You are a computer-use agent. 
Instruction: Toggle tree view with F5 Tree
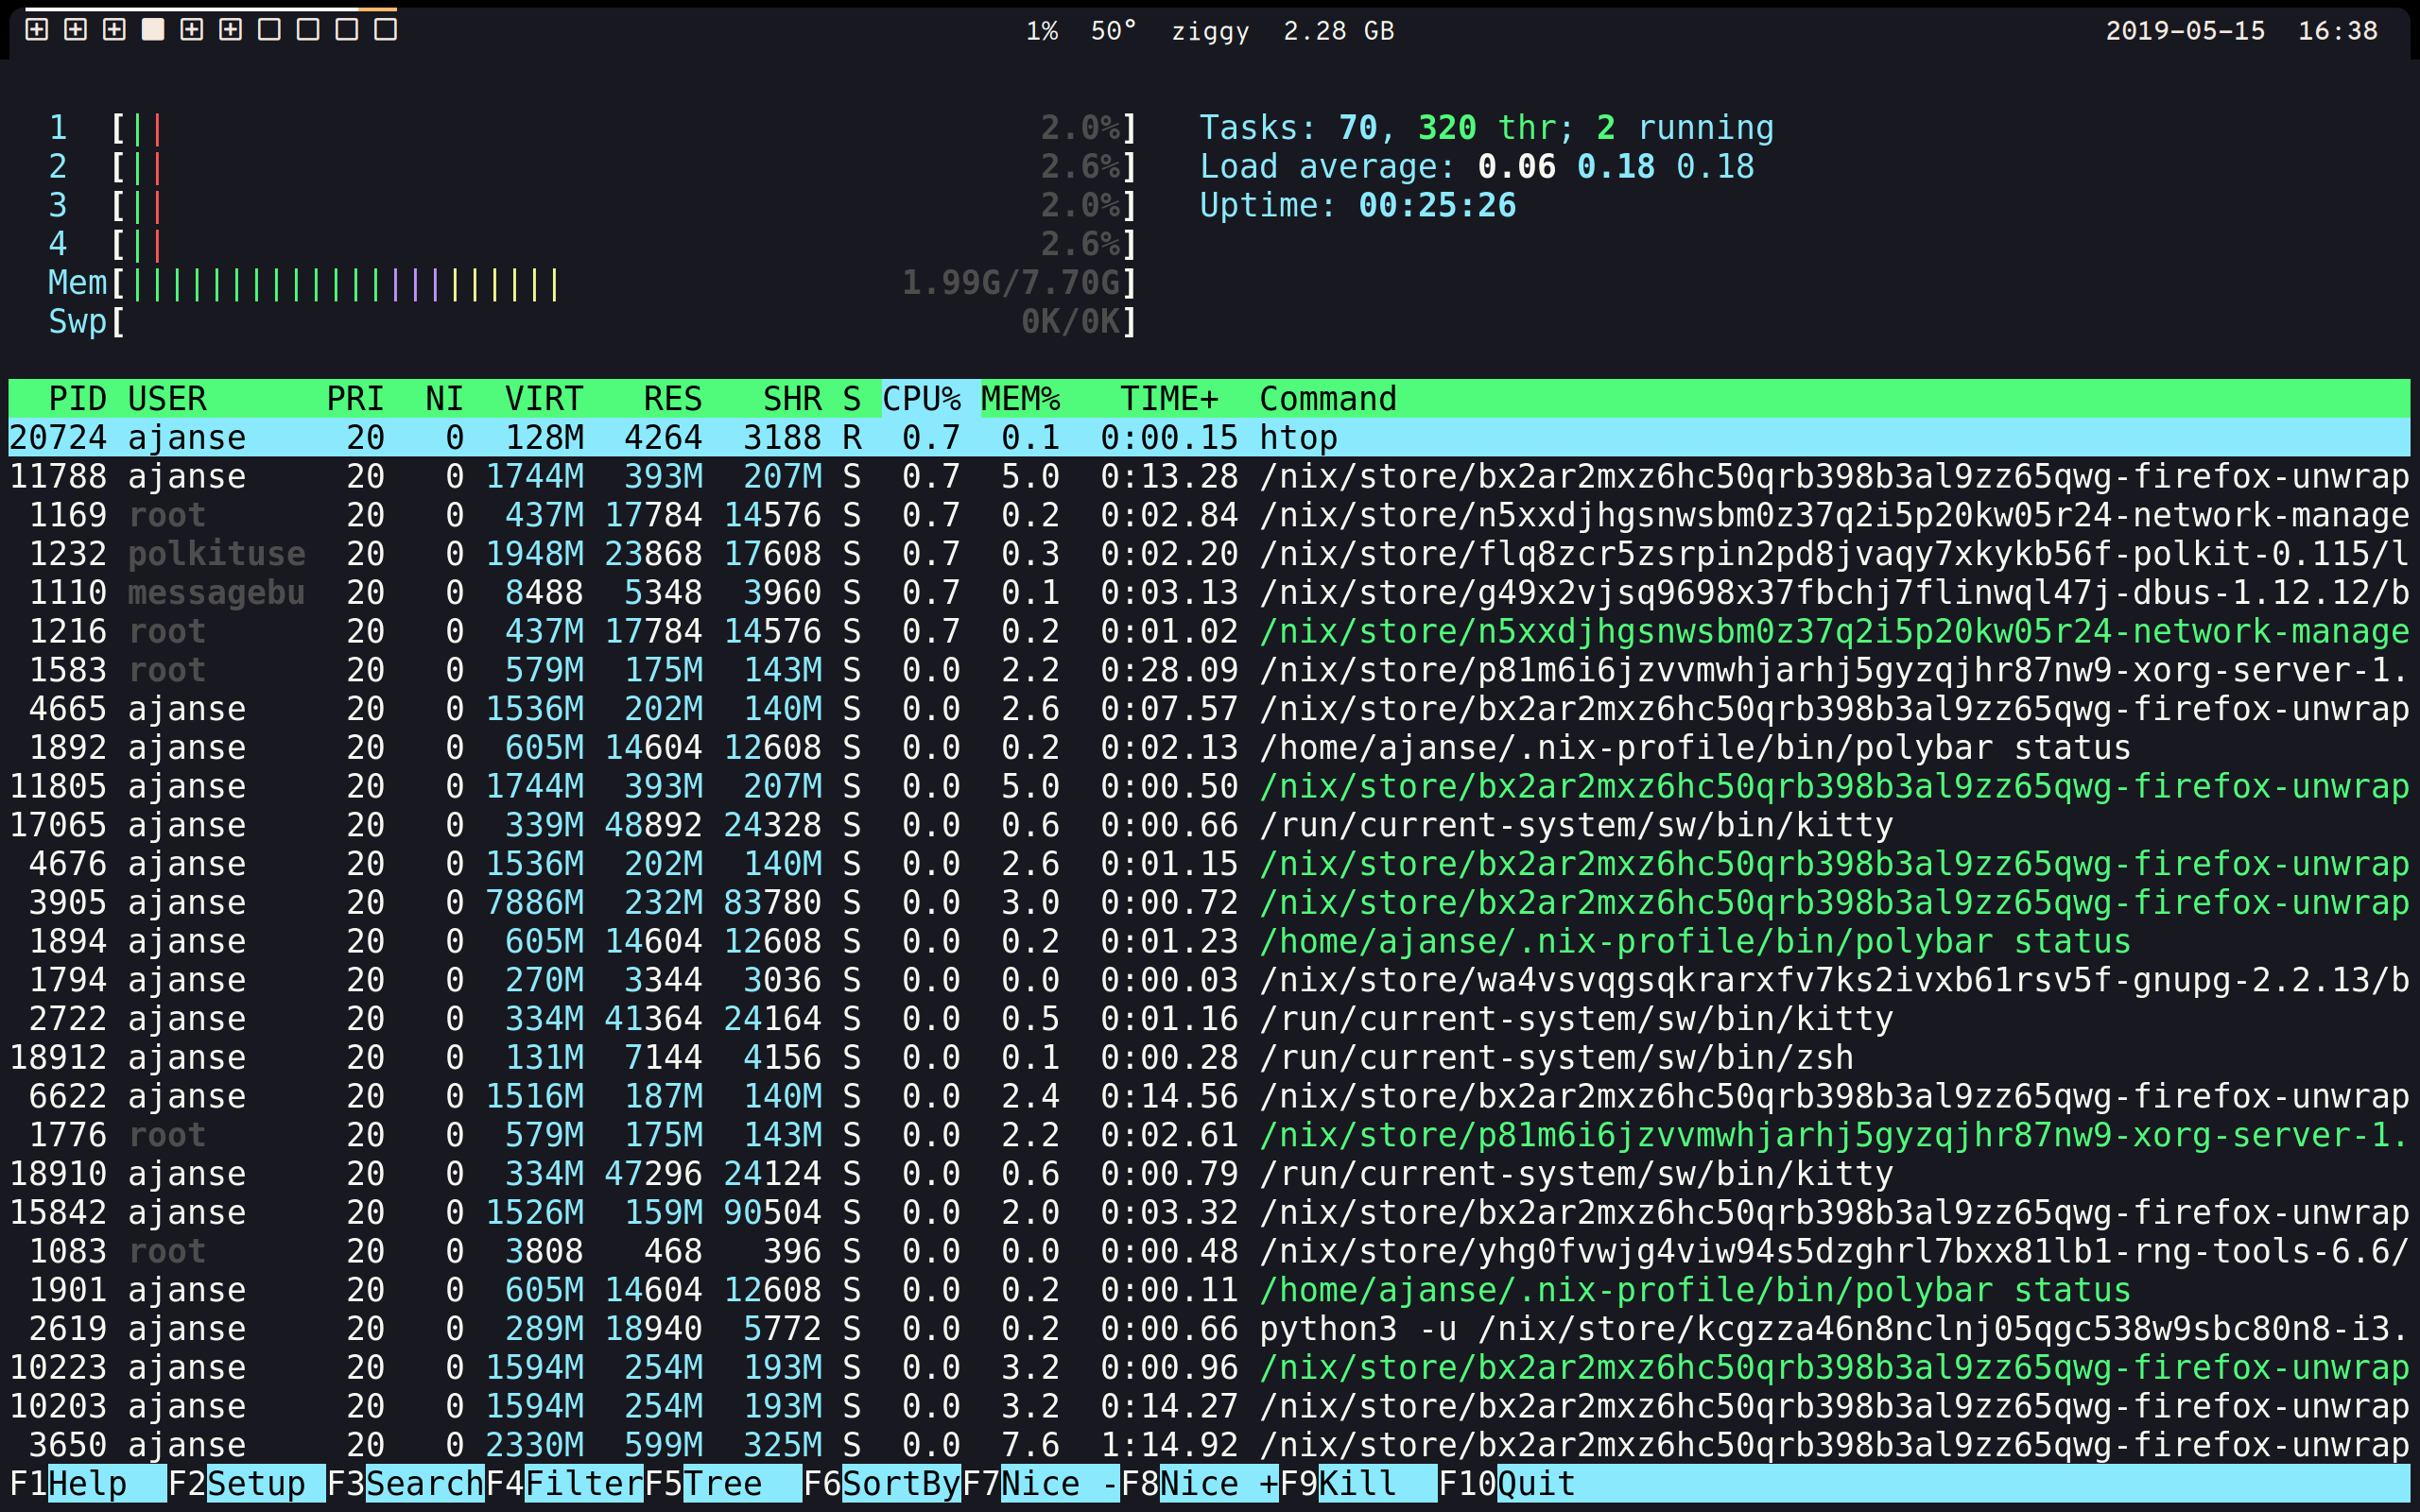point(722,1483)
